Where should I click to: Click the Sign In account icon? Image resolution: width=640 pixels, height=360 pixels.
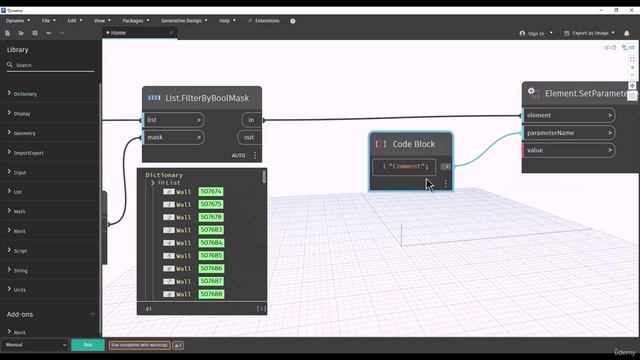[x=522, y=33]
